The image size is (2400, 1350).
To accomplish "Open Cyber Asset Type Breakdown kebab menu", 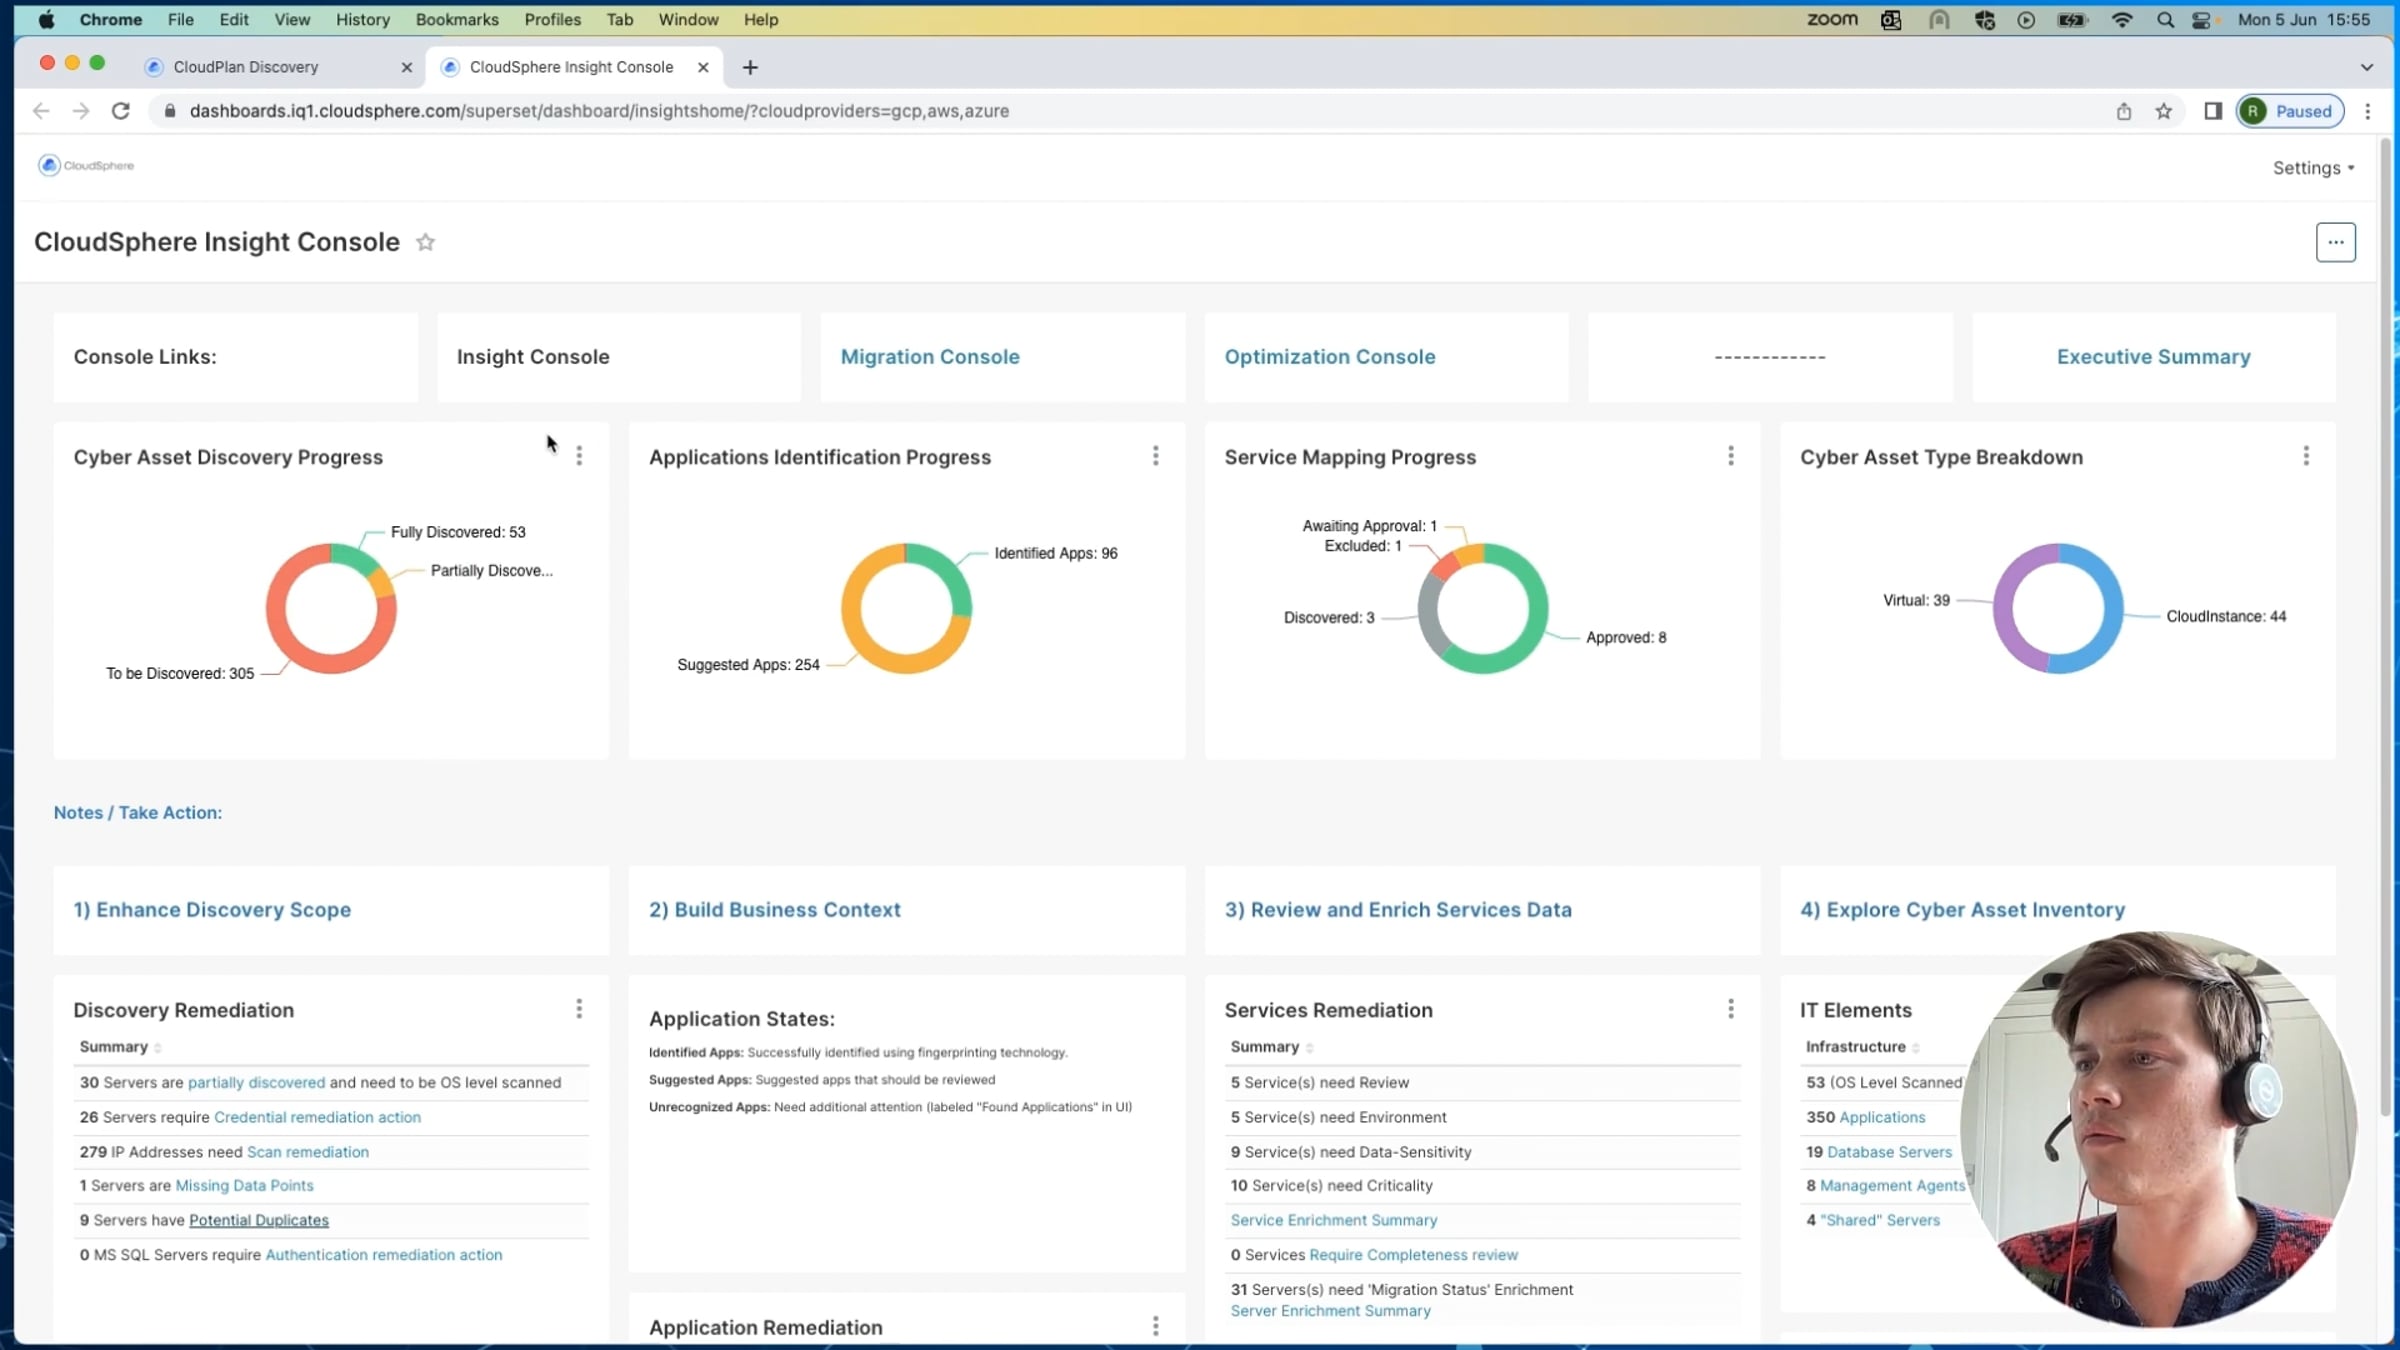I will tap(2306, 456).
